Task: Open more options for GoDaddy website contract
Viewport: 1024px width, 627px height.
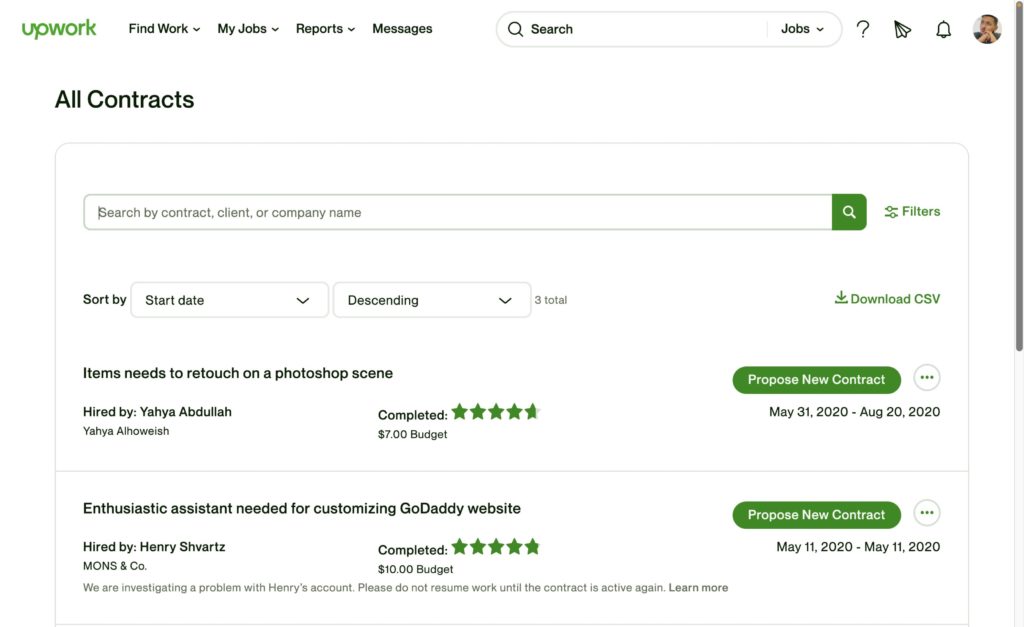Action: [927, 514]
